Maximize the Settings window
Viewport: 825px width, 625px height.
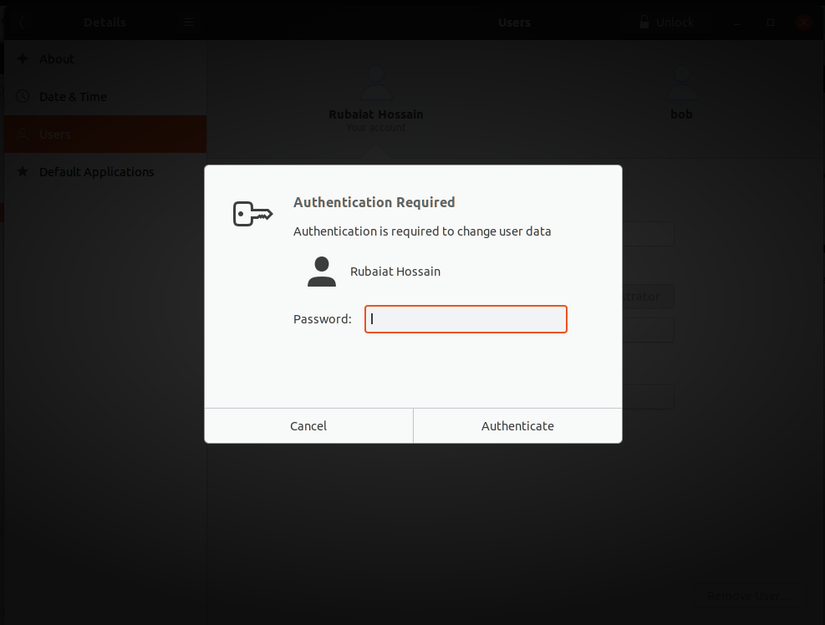(x=770, y=23)
